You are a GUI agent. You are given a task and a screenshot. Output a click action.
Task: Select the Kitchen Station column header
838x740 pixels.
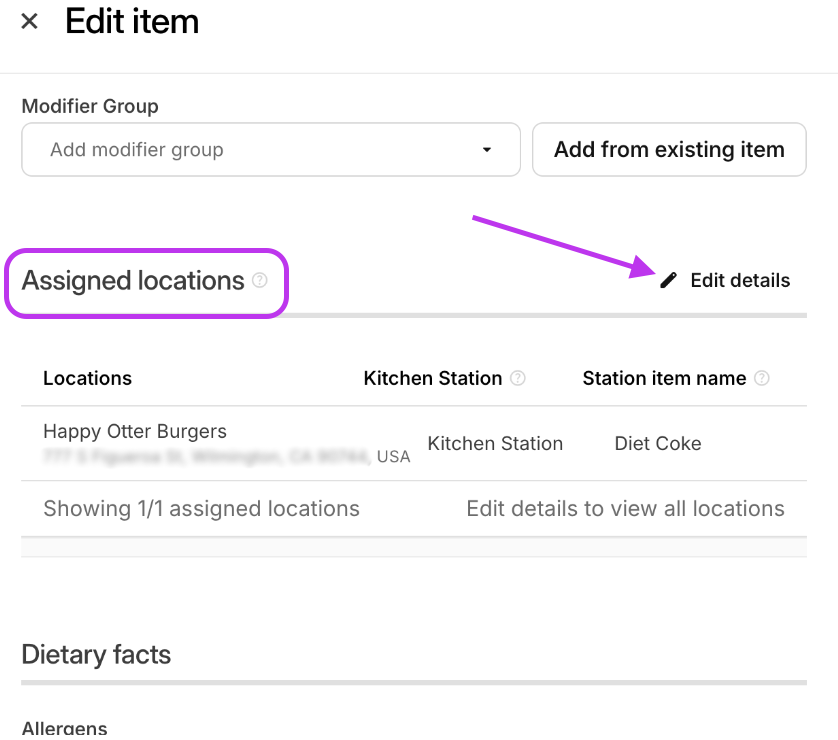click(432, 378)
